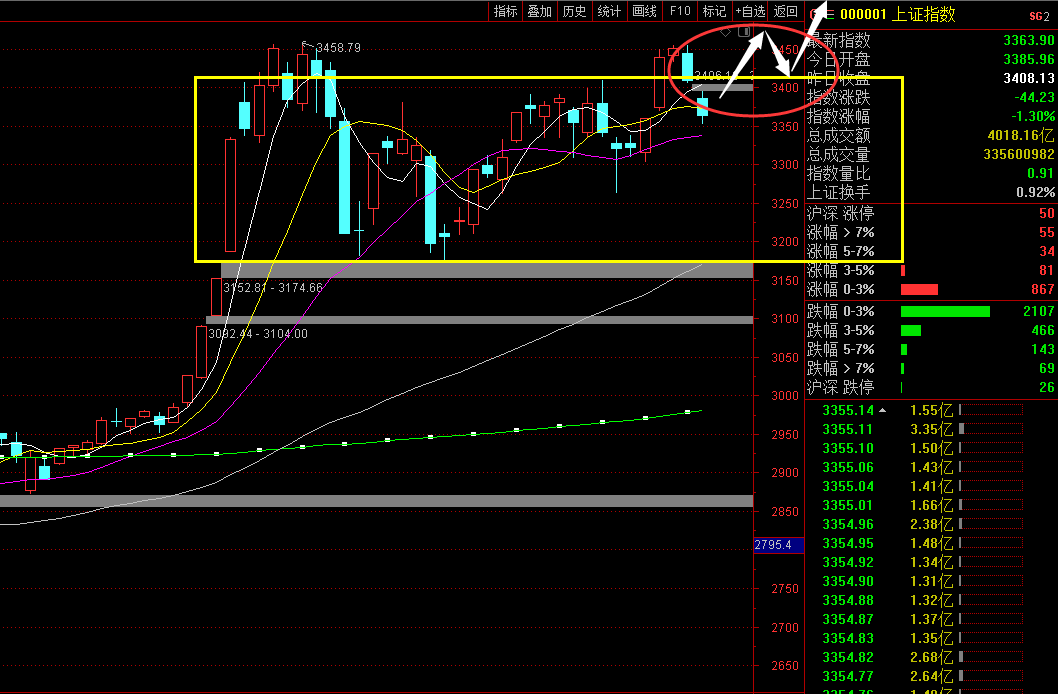The height and width of the screenshot is (694, 1058).
Task: Click the 指数量比 value 0.91
Action: [x=1040, y=173]
